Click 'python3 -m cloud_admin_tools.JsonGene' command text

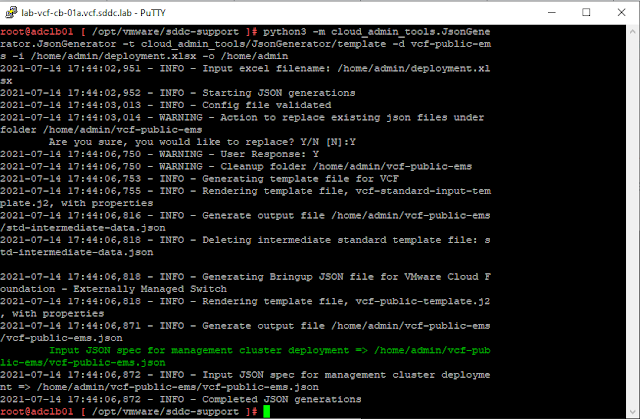(376, 31)
